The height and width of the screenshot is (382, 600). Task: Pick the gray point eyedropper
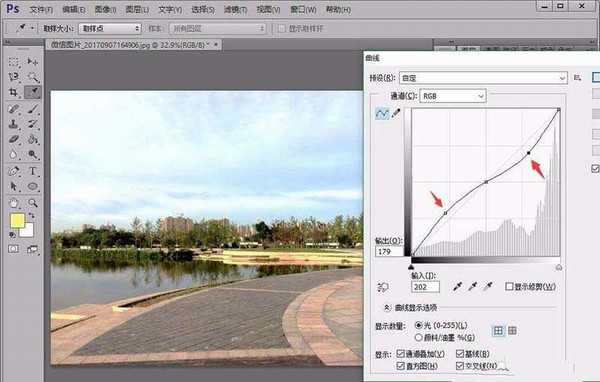[x=473, y=286]
